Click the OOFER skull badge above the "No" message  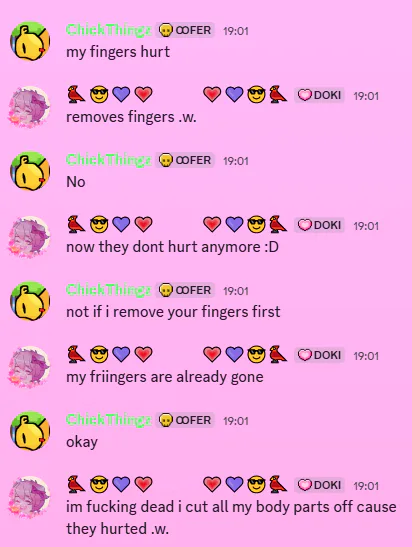pos(185,160)
